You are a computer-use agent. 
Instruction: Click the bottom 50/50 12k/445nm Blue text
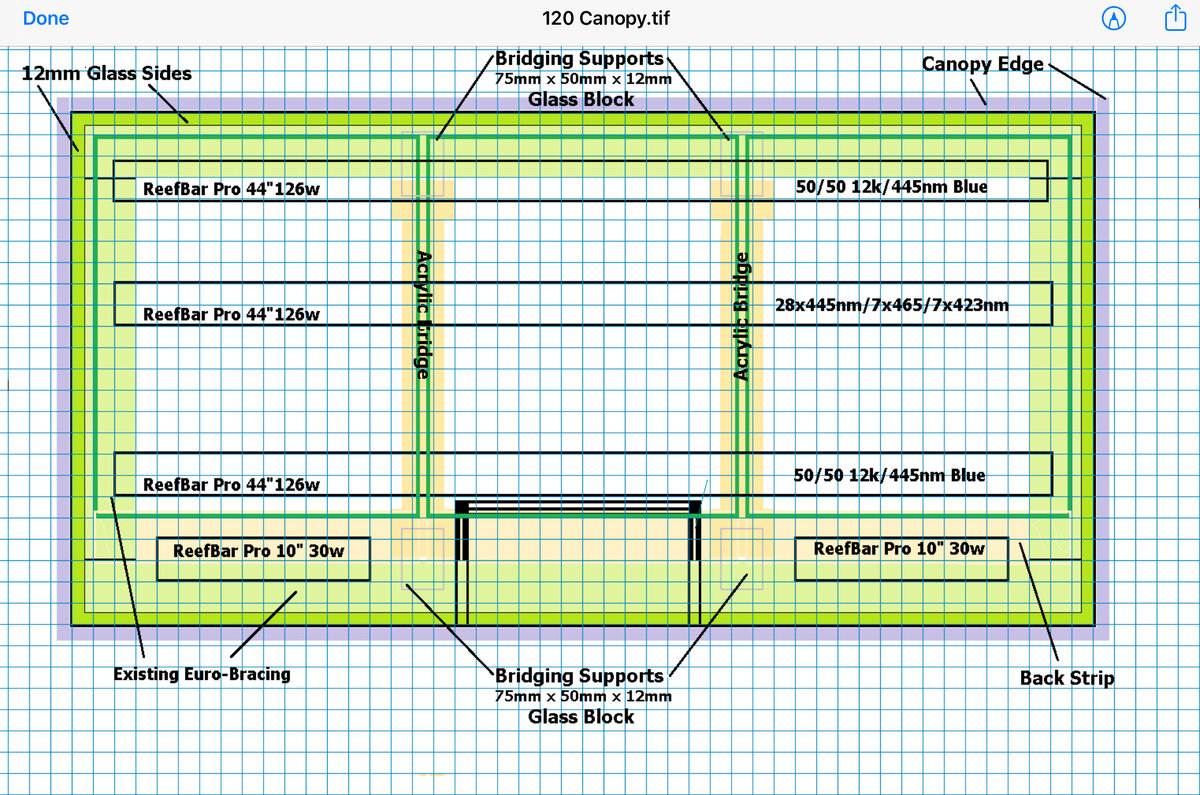pos(890,475)
